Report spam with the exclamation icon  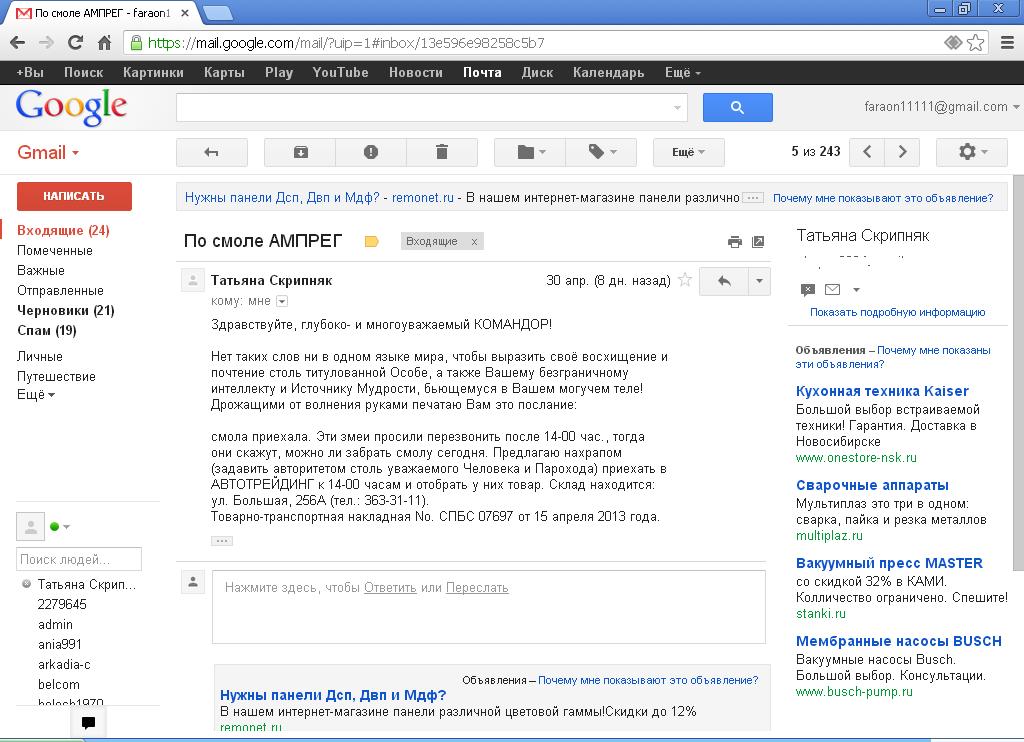(371, 152)
